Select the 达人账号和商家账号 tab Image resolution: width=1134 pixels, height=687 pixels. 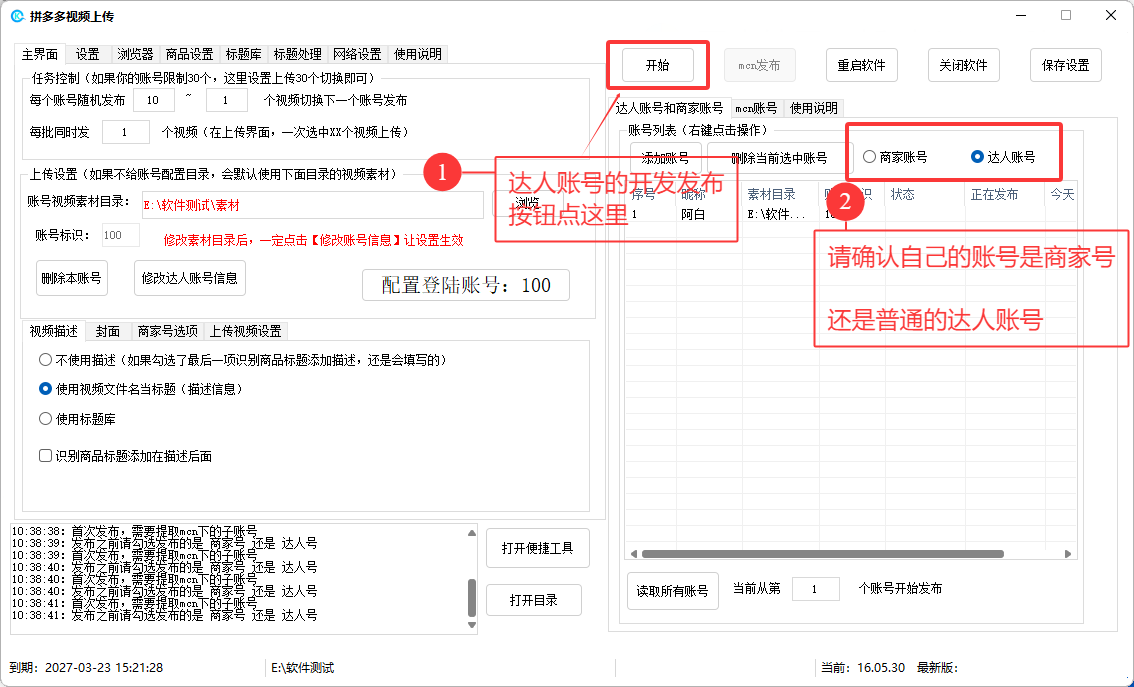[669, 108]
